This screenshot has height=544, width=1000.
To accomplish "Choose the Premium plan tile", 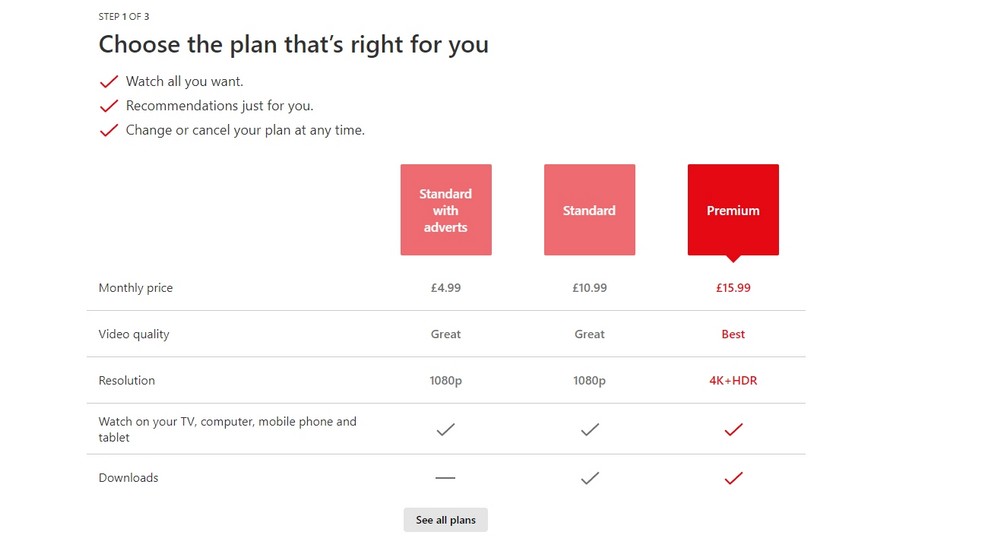I will tap(733, 210).
